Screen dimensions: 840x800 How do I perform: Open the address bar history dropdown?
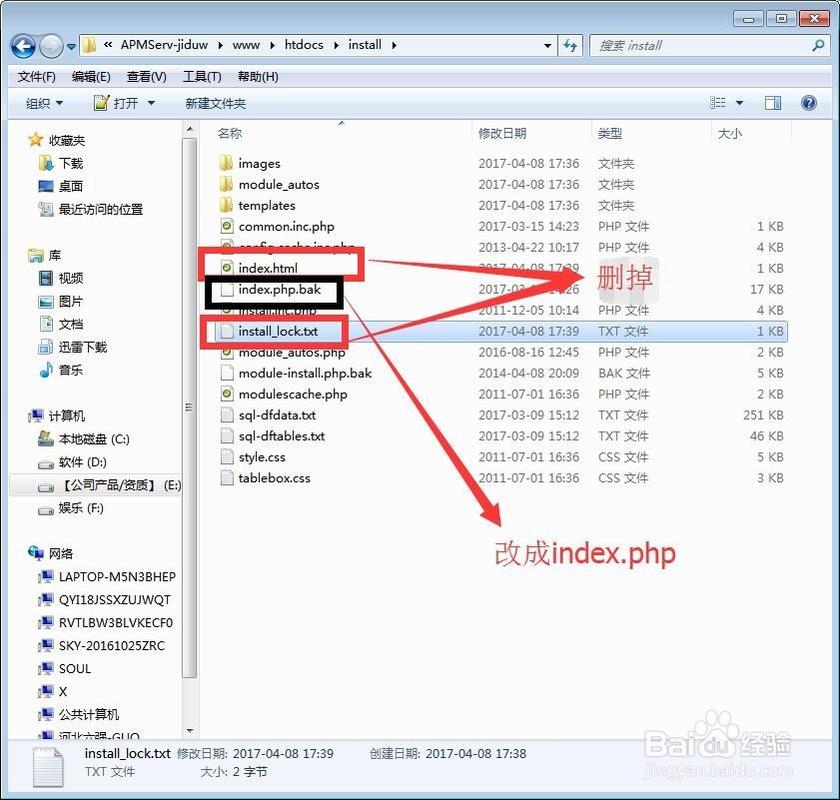(x=547, y=45)
